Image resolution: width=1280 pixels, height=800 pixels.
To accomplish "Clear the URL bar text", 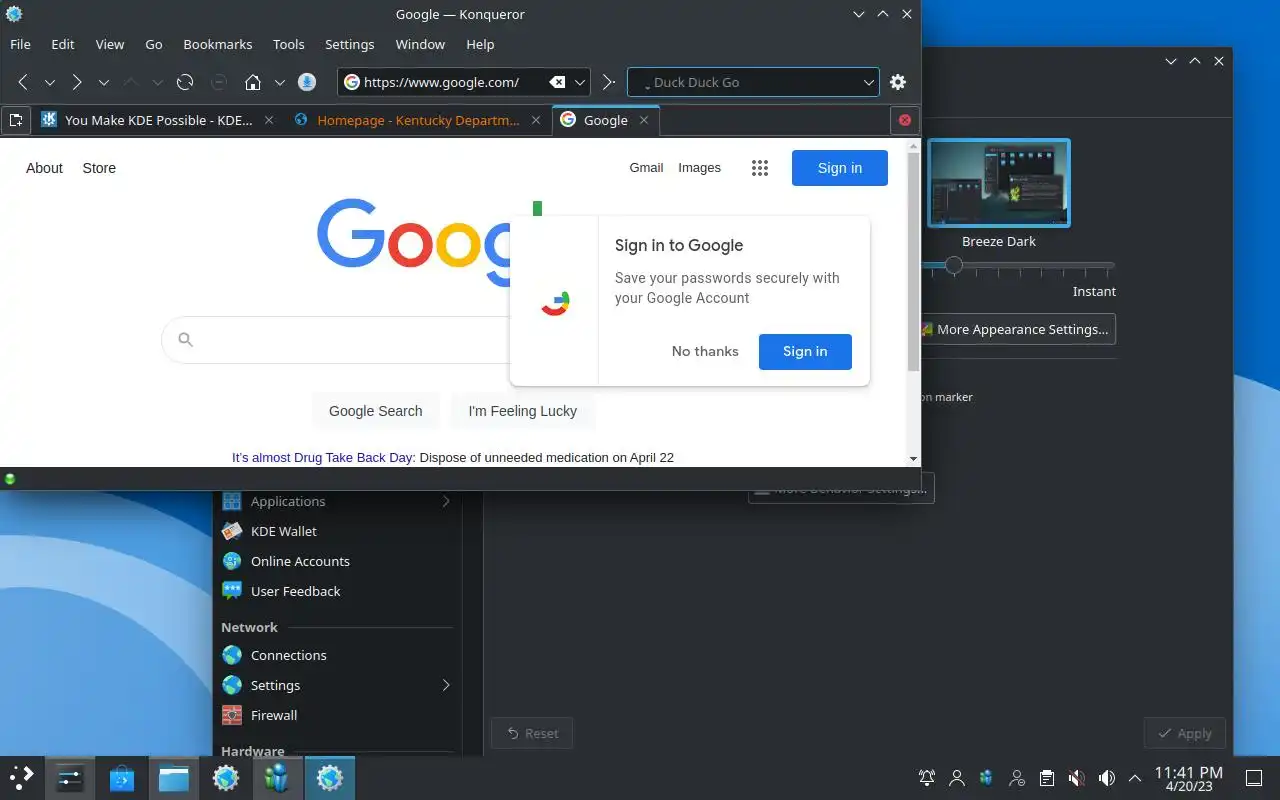I will 557,82.
